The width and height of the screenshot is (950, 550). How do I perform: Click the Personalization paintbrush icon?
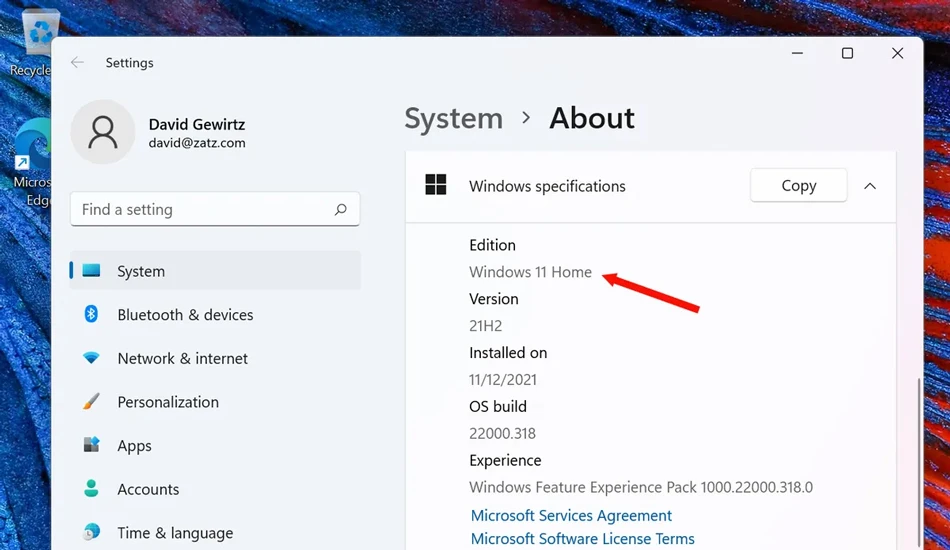tap(91, 401)
